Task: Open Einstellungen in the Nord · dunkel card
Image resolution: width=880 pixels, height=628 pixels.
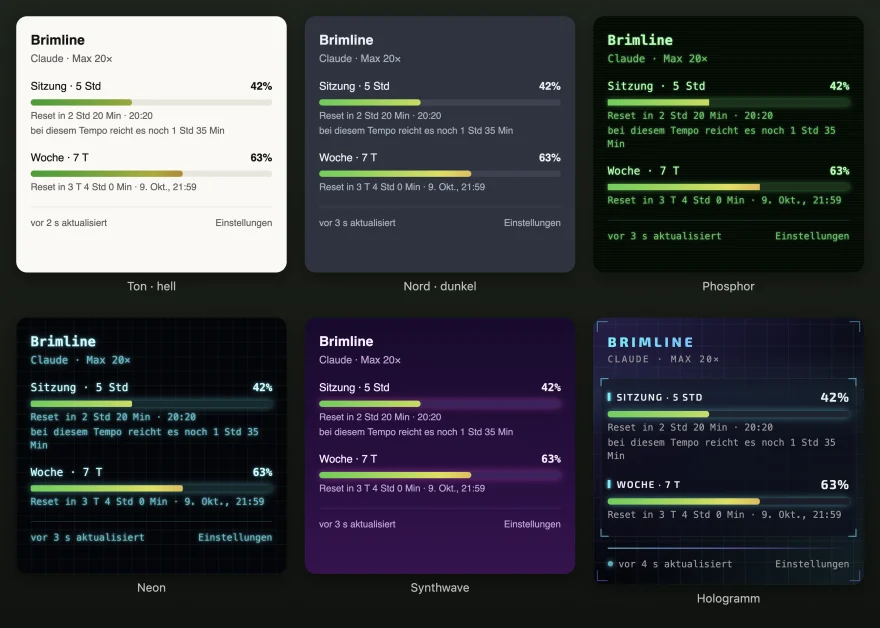Action: pyautogui.click(x=532, y=223)
